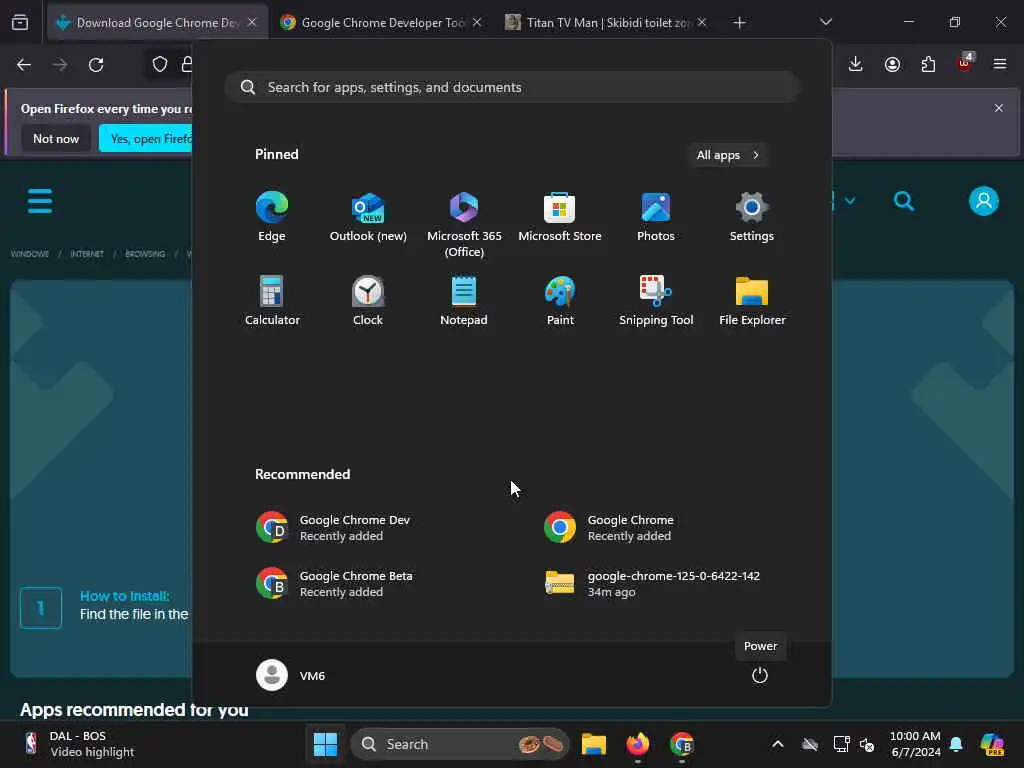The image size is (1024, 768).
Task: Go back in Firefox
Action: (x=24, y=65)
